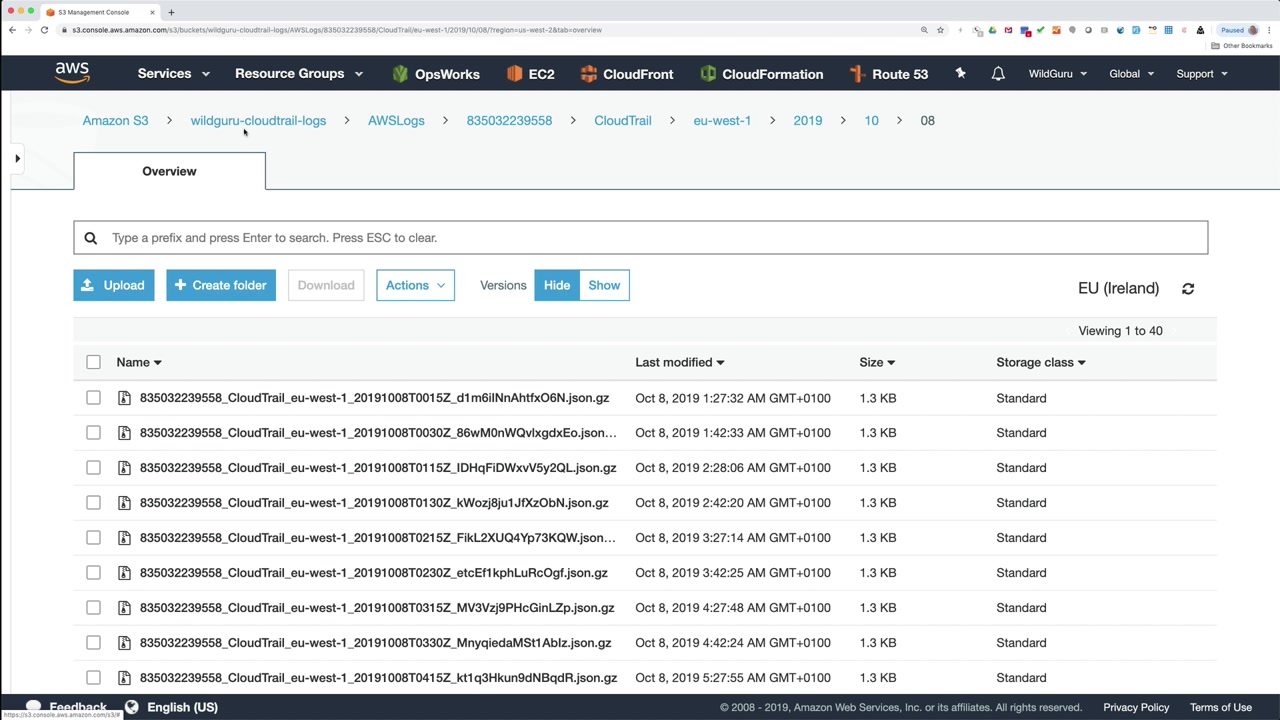Bookmark this page with the star icon

[940, 30]
